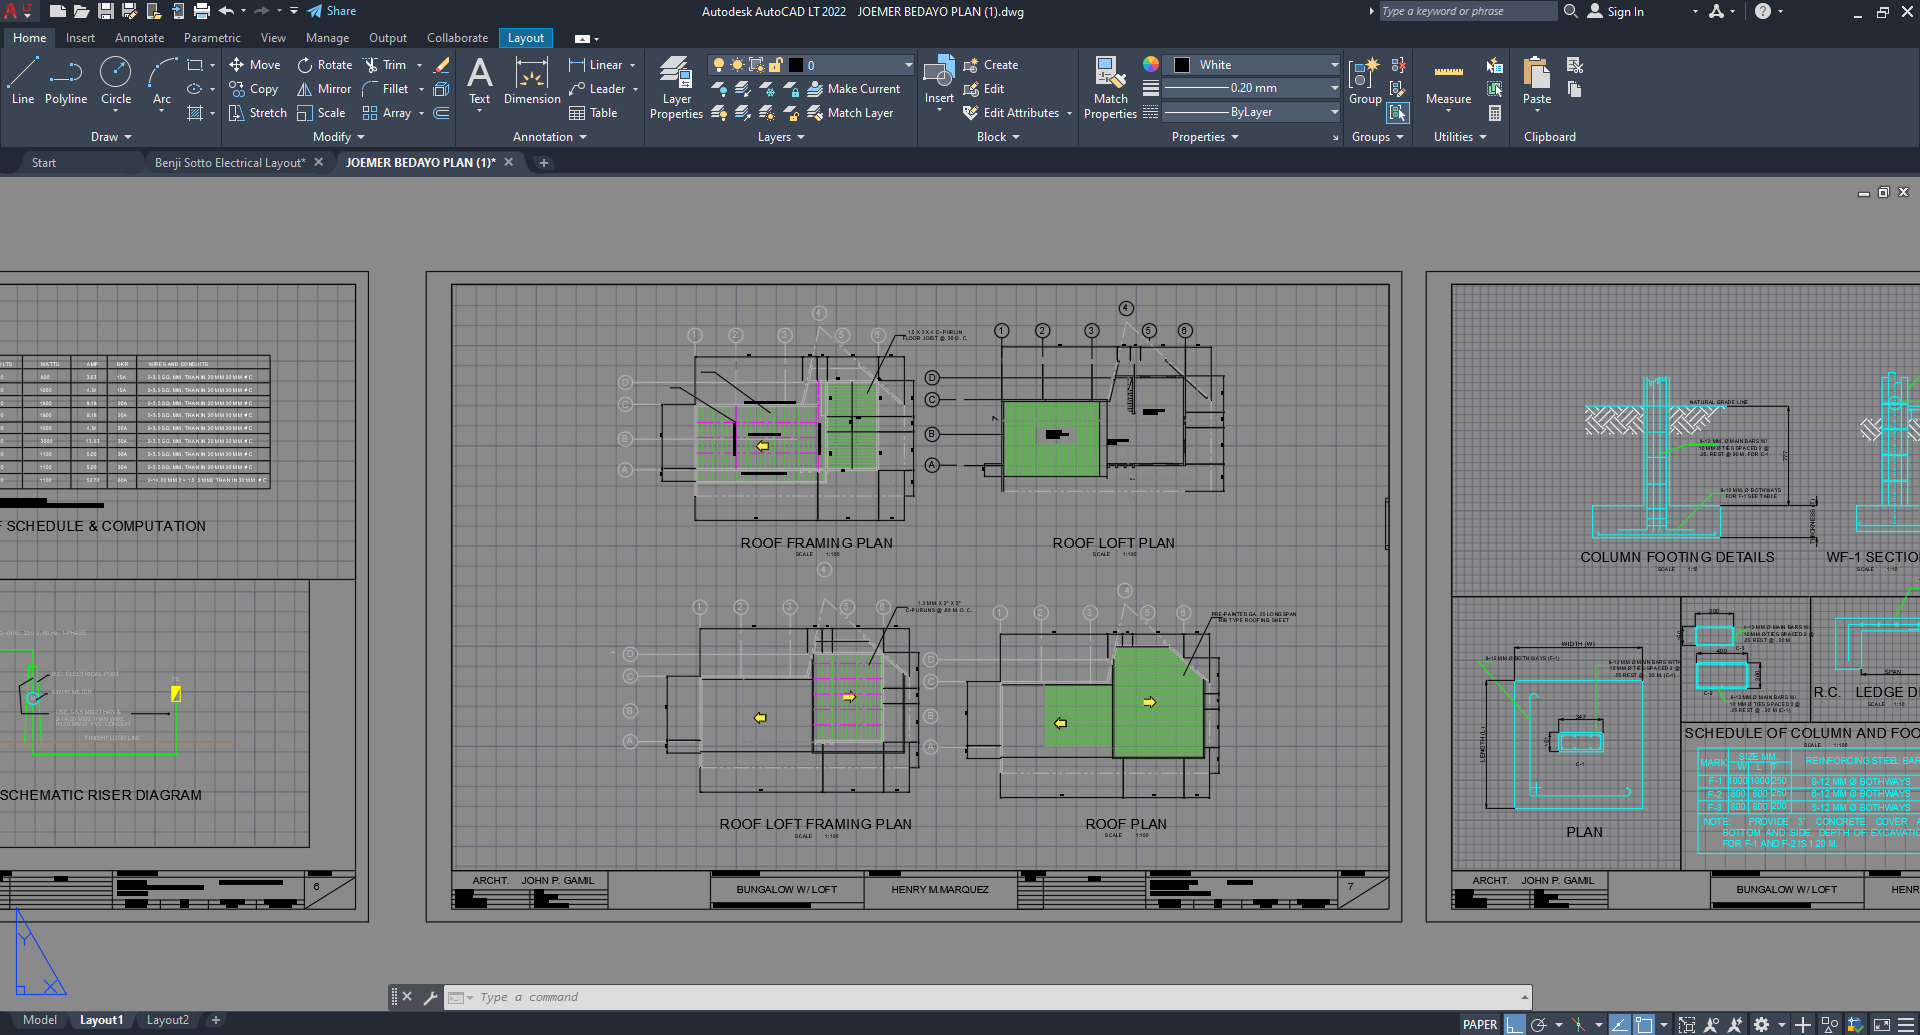
Task: Toggle layer lock icon in layer dropdown
Action: (775, 65)
